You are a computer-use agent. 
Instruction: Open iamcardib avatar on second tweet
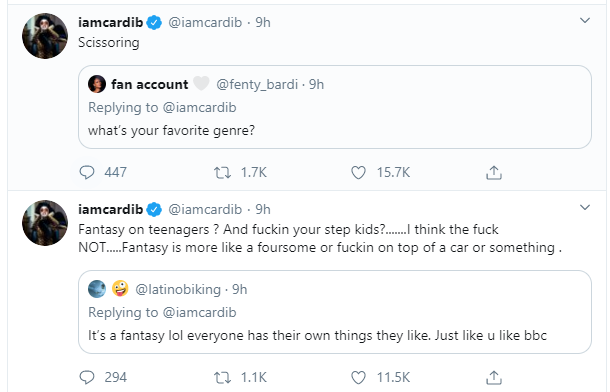[45, 223]
